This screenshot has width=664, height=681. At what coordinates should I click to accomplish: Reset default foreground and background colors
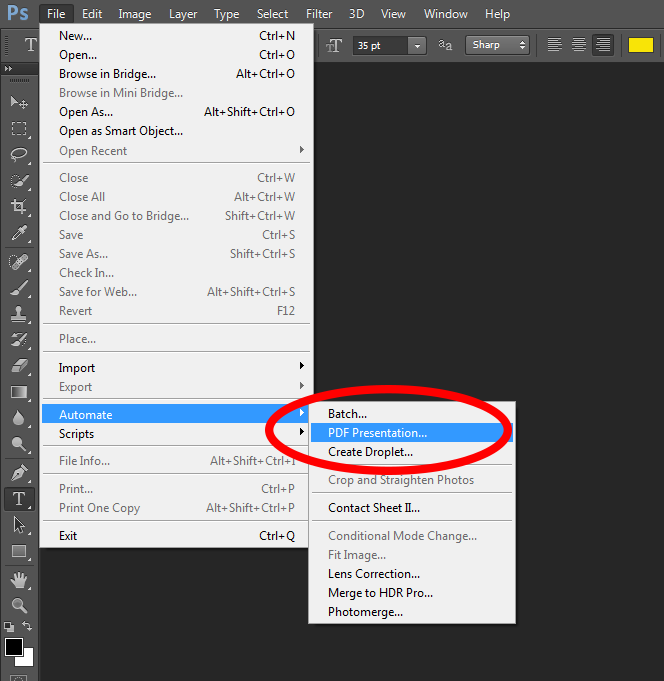(x=9, y=626)
